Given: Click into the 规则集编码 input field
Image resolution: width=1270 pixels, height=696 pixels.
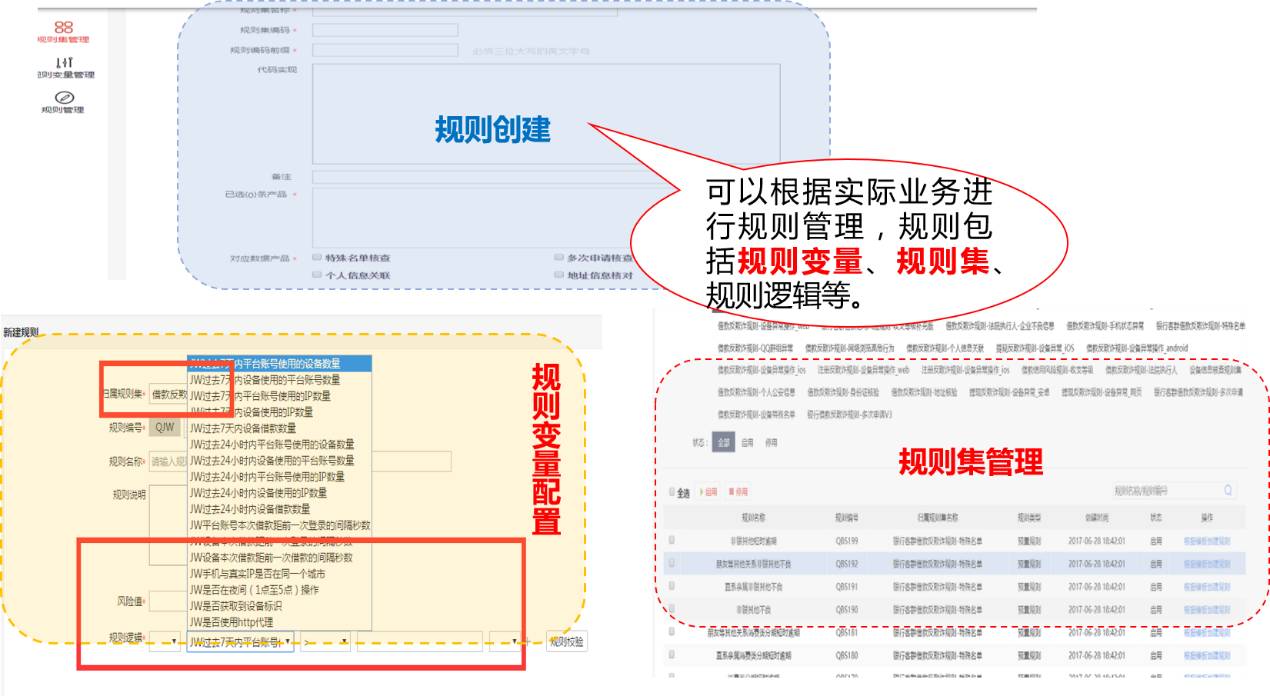Looking at the screenshot, I should [x=385, y=30].
